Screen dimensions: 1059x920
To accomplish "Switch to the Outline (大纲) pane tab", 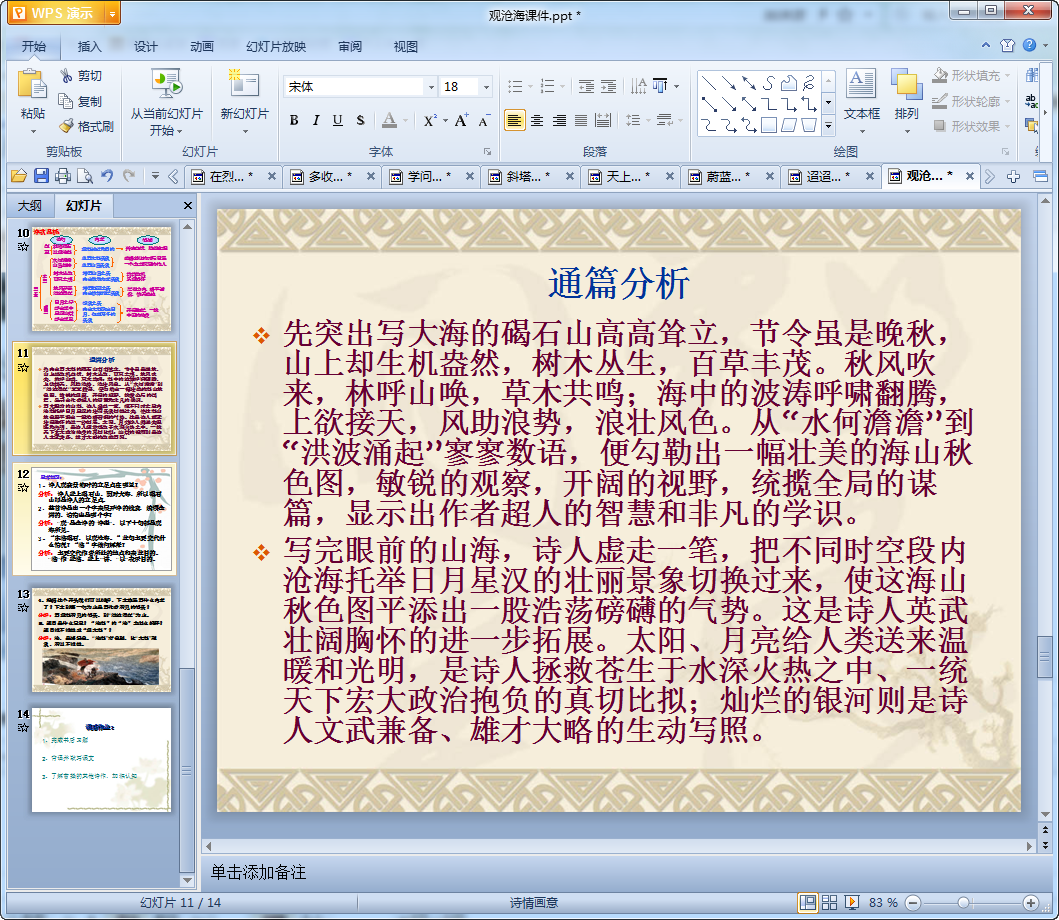I will tap(29, 205).
